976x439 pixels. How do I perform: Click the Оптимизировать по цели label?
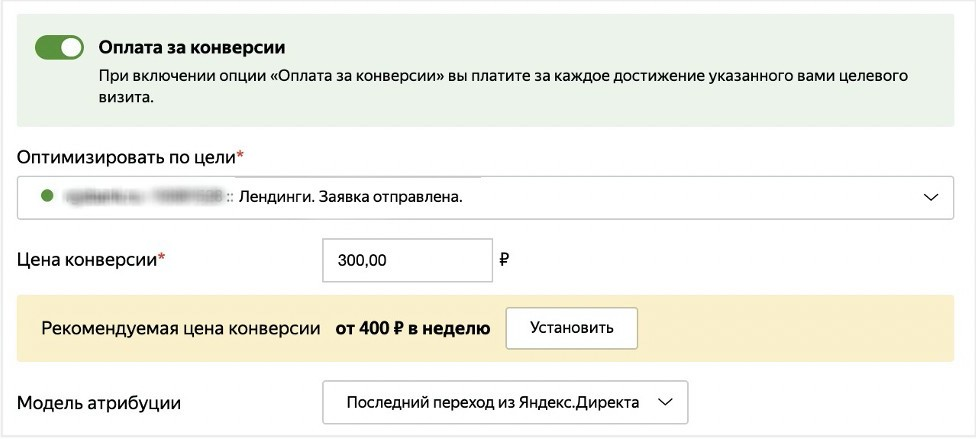tap(125, 157)
